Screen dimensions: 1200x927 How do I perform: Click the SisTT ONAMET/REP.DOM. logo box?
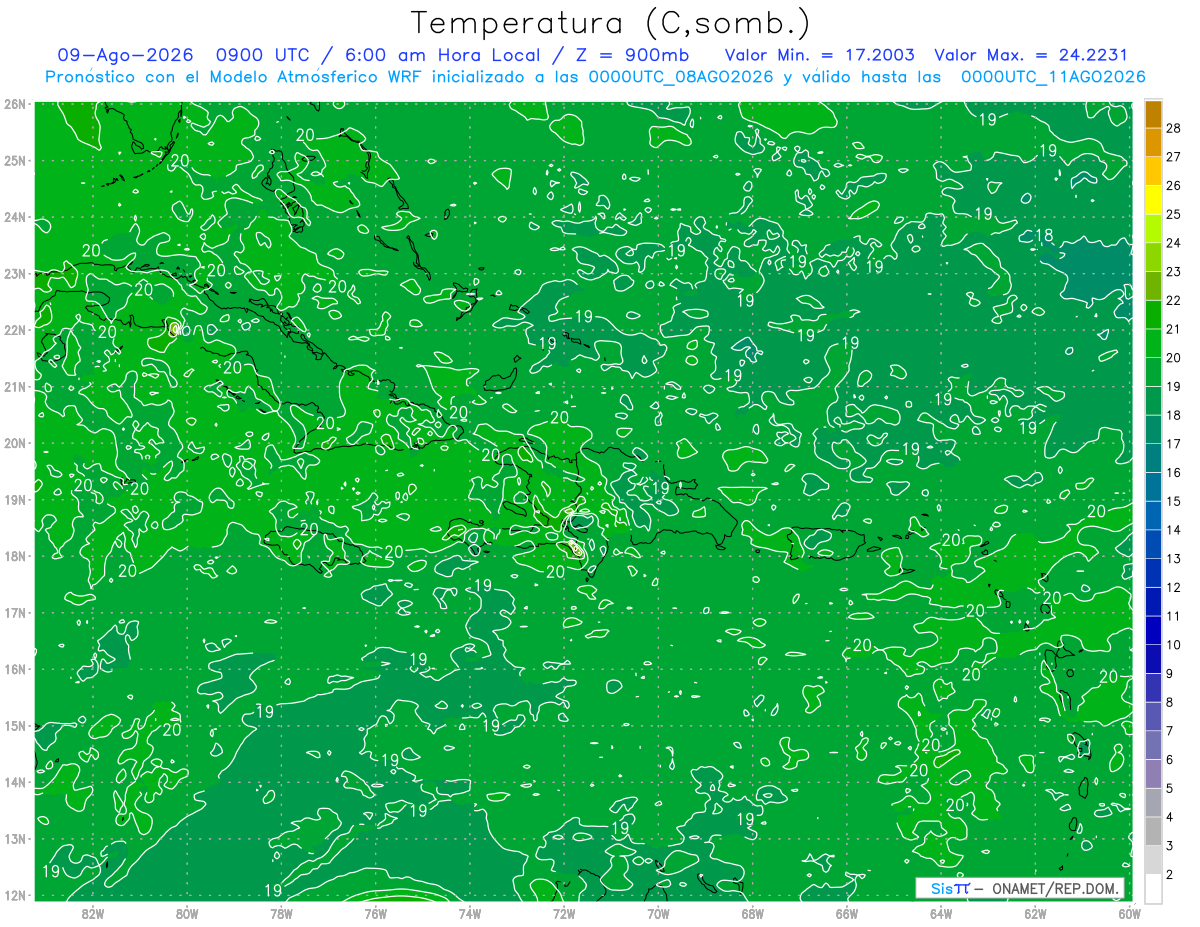click(1020, 888)
